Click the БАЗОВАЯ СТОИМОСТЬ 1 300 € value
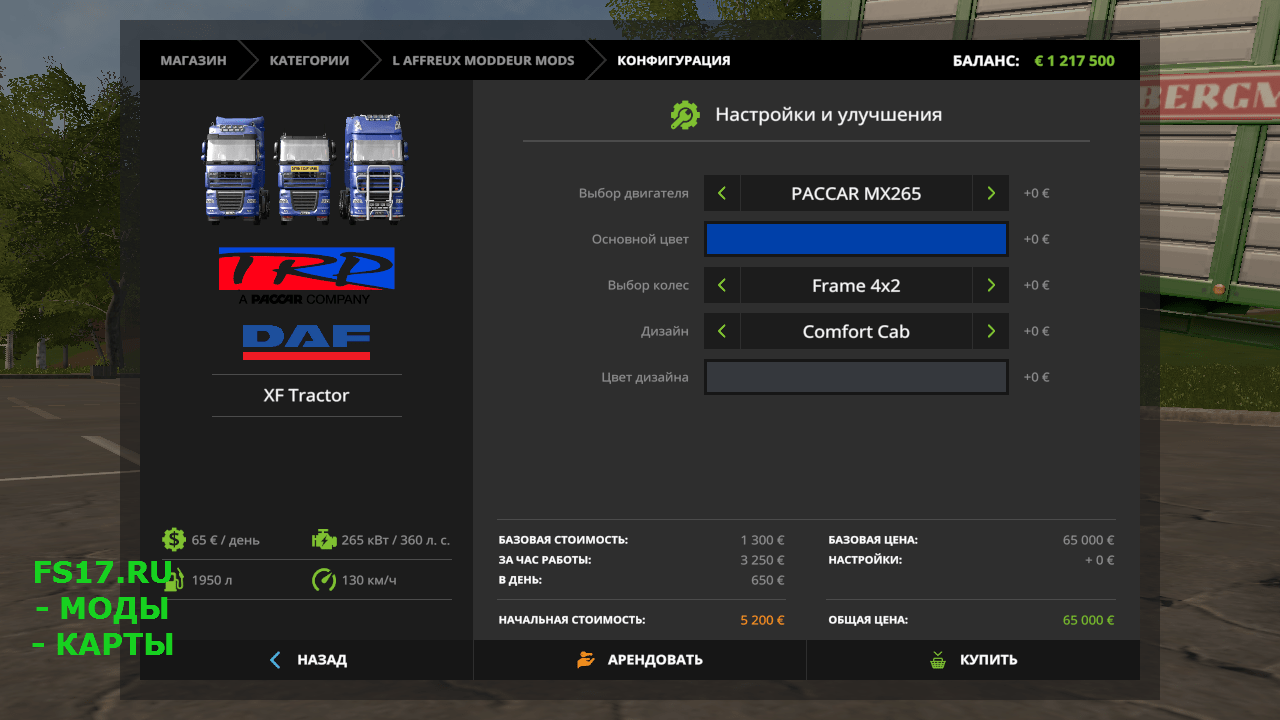 point(762,540)
